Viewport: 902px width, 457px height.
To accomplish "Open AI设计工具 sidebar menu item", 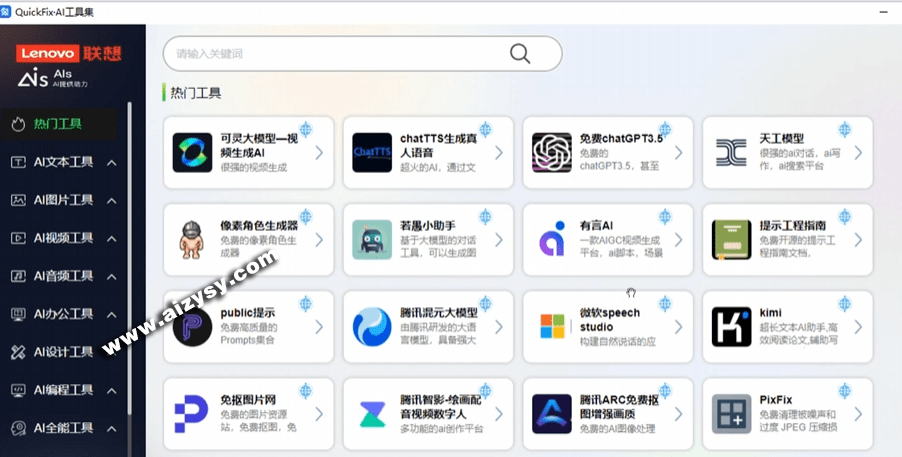I will [63, 352].
